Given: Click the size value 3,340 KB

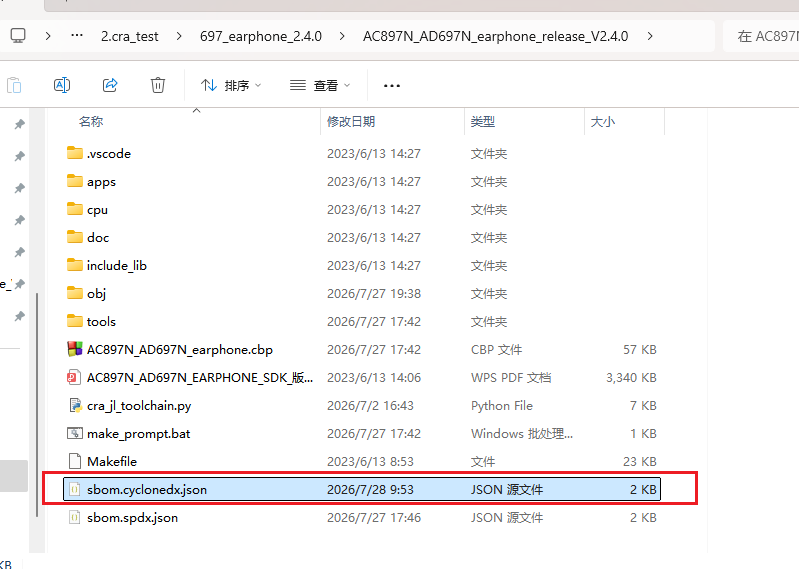Looking at the screenshot, I should [631, 377].
